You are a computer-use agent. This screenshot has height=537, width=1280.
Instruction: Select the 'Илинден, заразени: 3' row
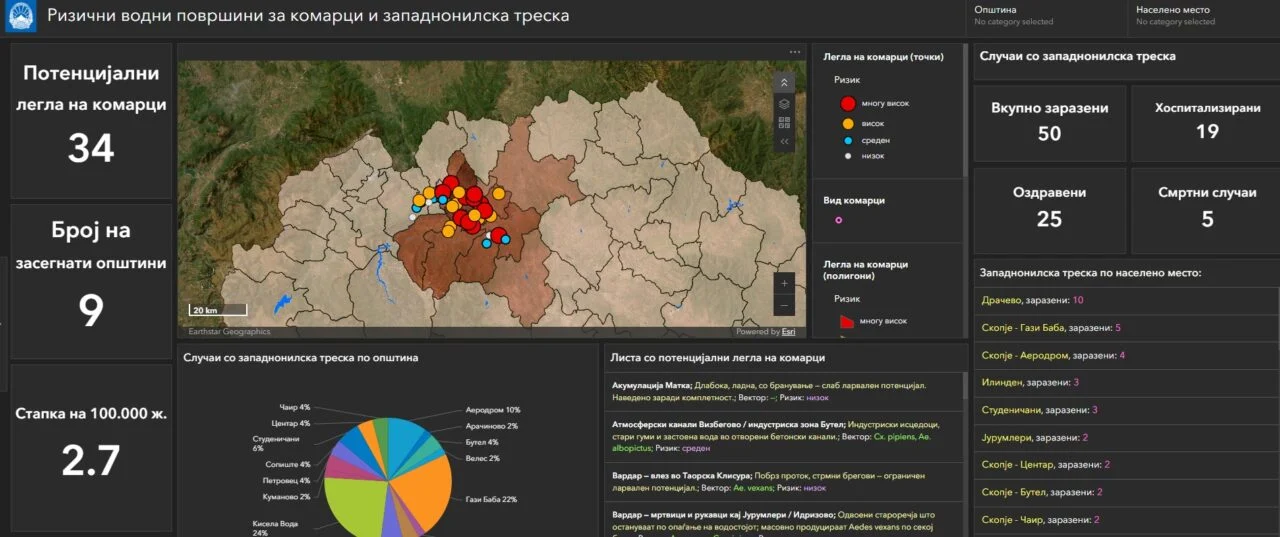[x=1126, y=383]
